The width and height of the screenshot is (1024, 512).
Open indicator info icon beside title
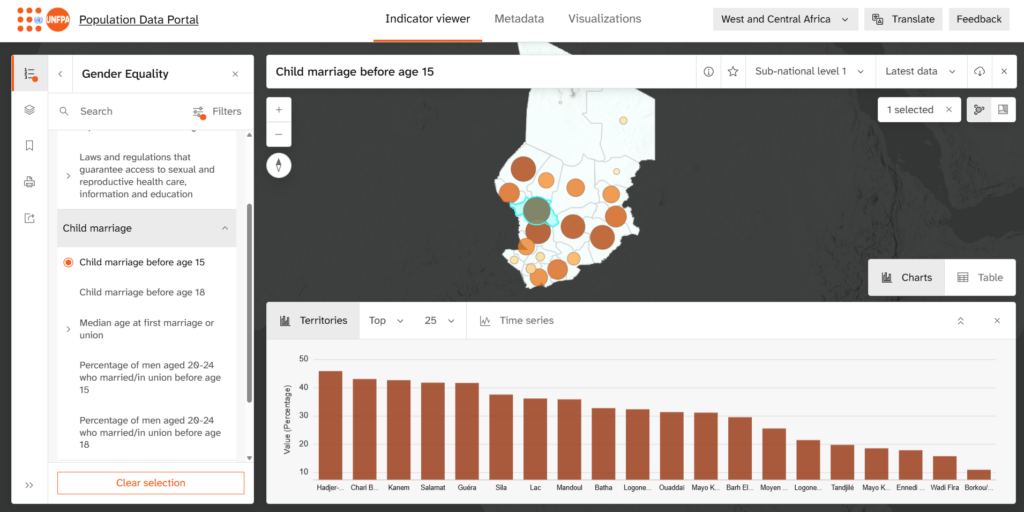(x=709, y=72)
